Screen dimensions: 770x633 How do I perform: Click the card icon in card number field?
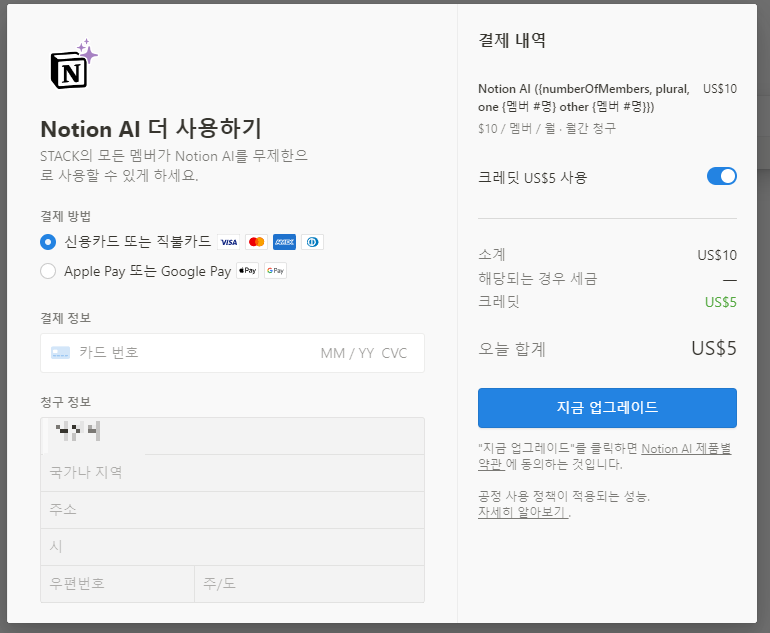pyautogui.click(x=60, y=353)
